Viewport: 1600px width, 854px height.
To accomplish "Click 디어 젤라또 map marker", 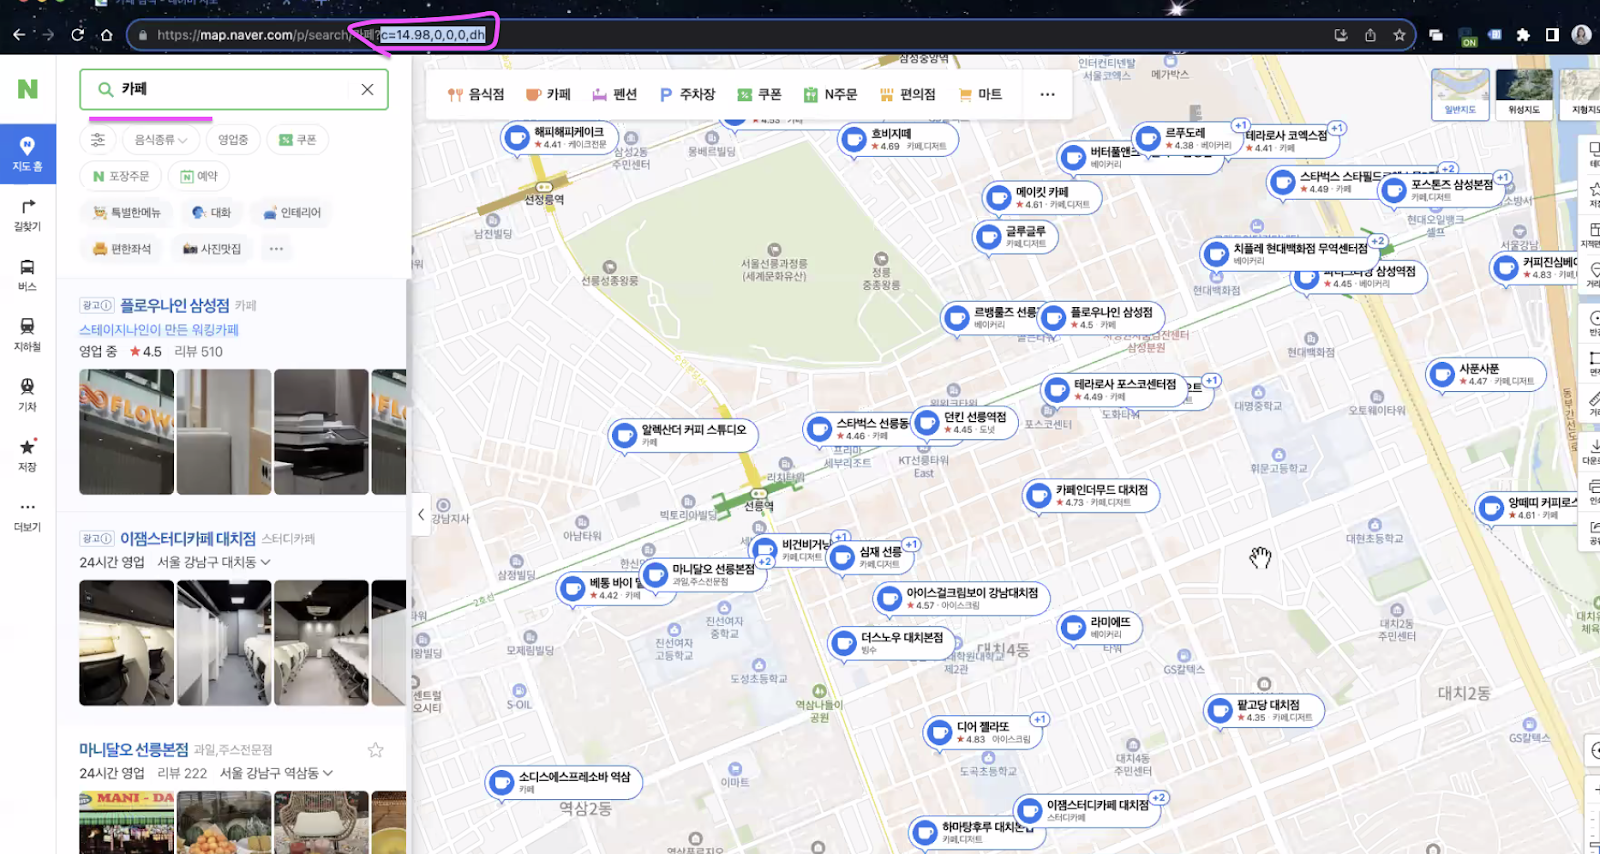I will [981, 732].
